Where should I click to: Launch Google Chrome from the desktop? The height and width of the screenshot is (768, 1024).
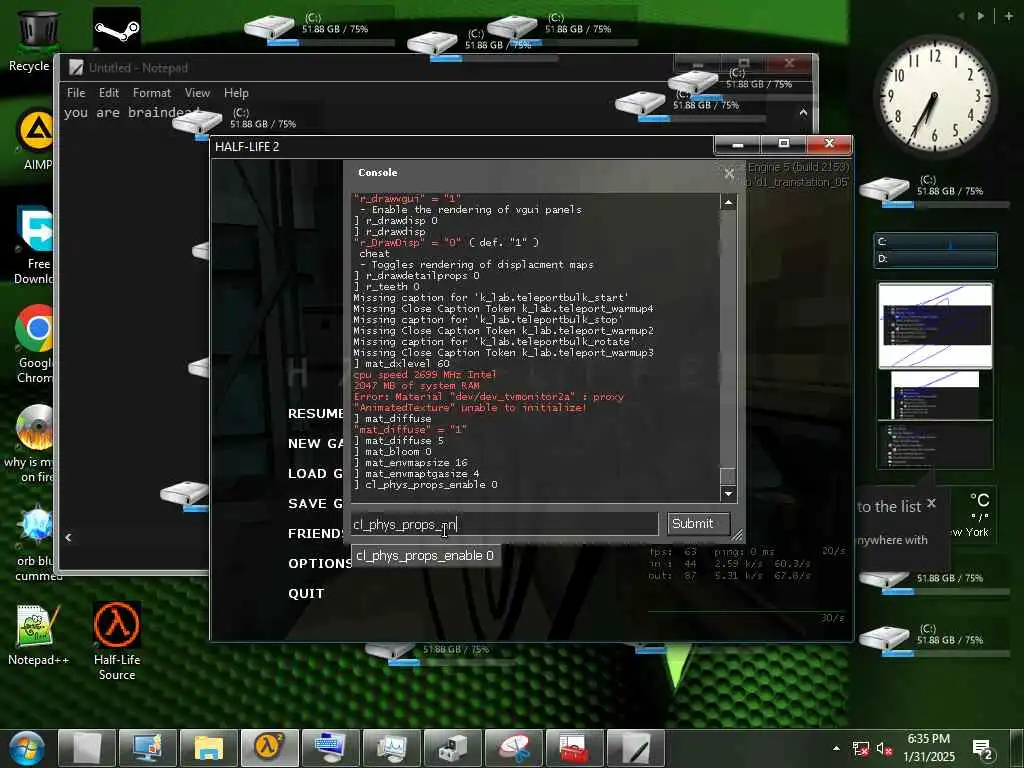click(36, 344)
